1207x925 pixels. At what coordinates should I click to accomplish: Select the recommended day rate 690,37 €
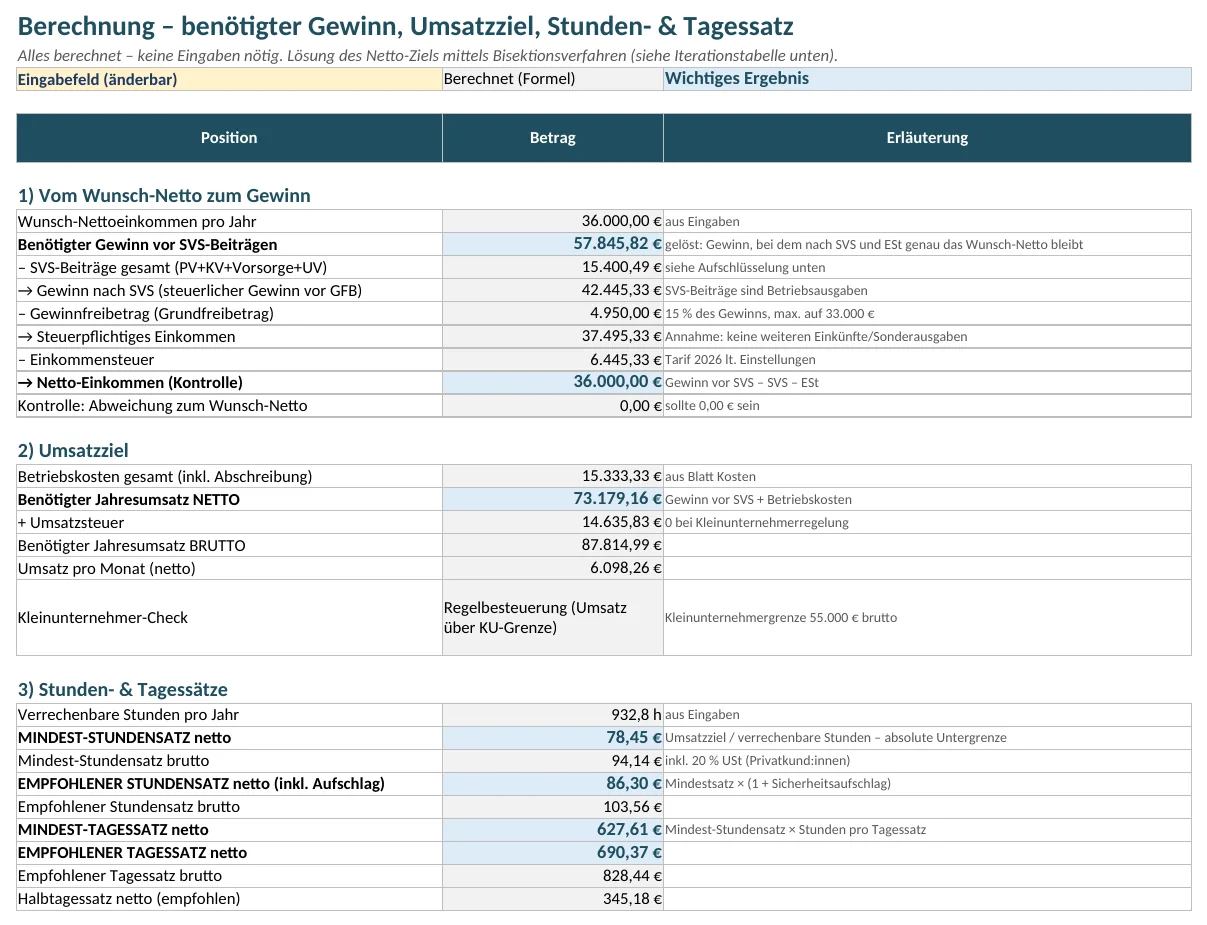[x=553, y=852]
